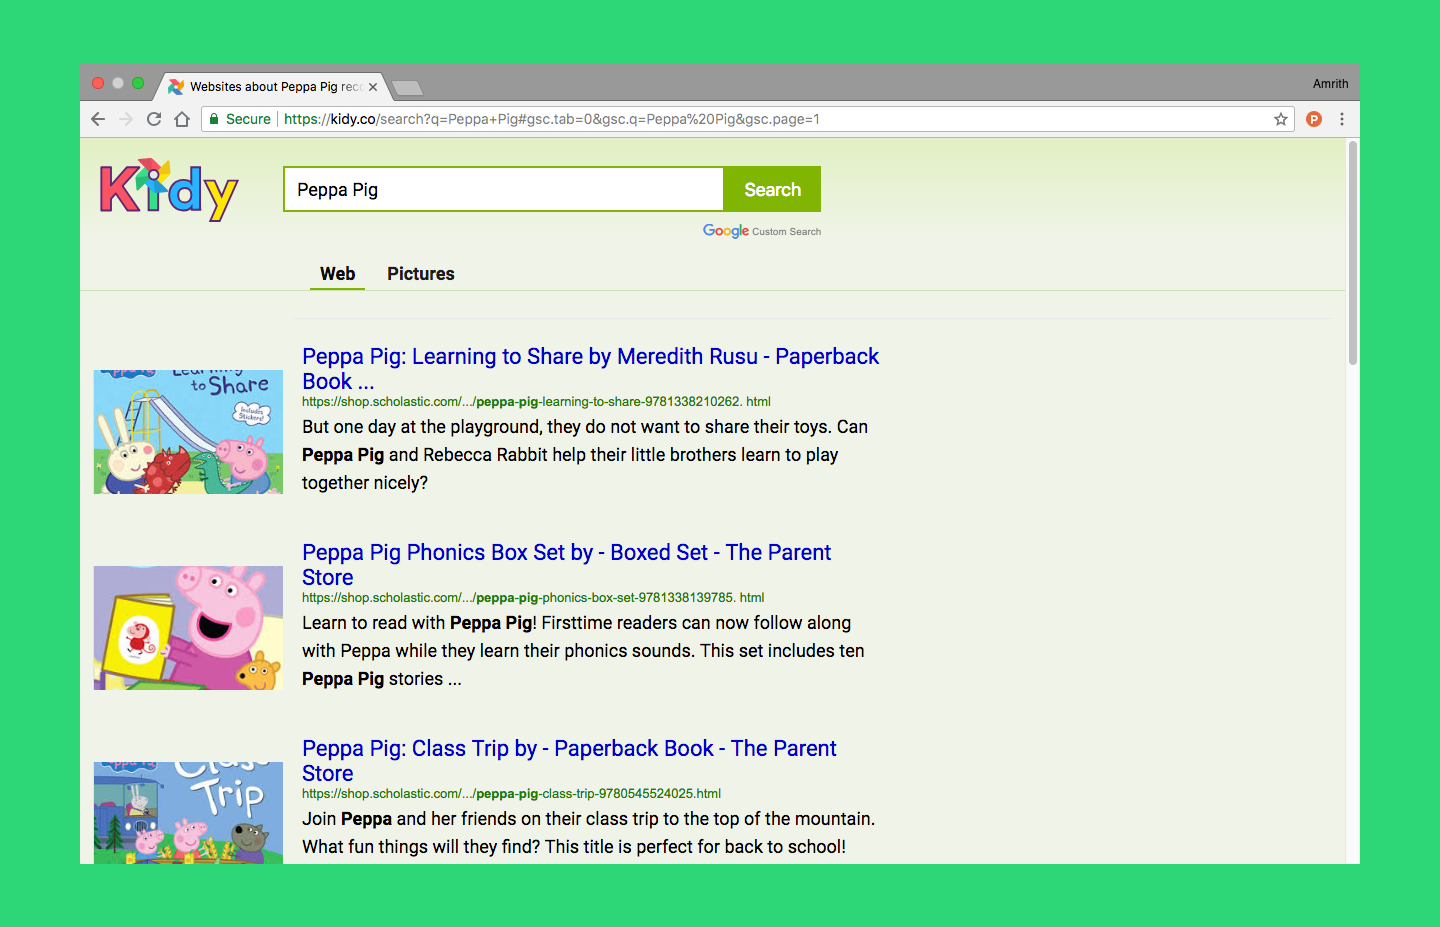This screenshot has width=1440, height=927.
Task: Click the browser forward arrow
Action: [126, 119]
